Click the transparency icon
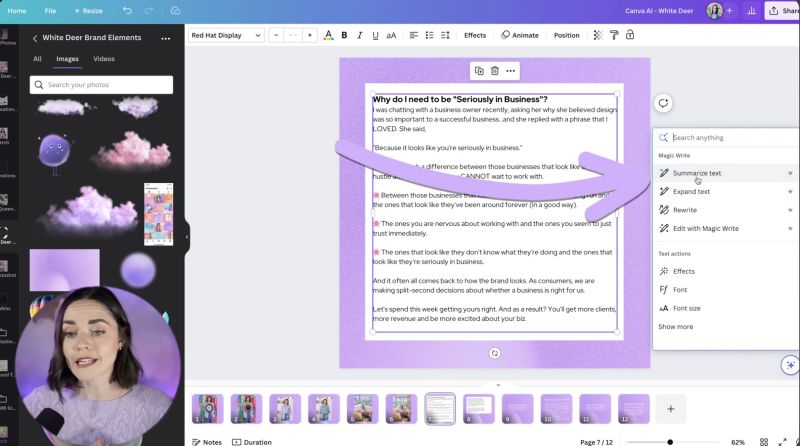 pos(598,35)
